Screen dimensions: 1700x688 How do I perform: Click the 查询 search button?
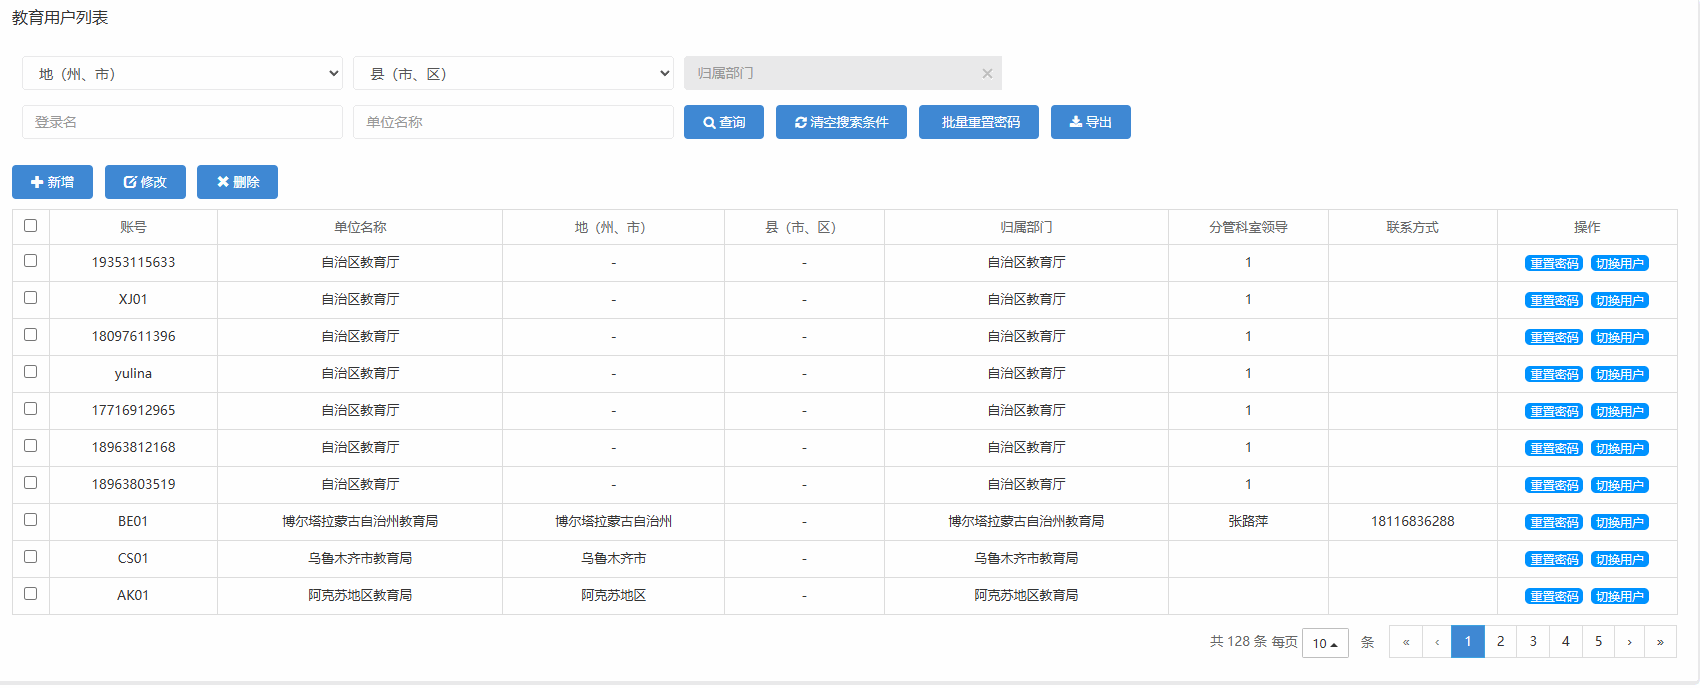[724, 122]
